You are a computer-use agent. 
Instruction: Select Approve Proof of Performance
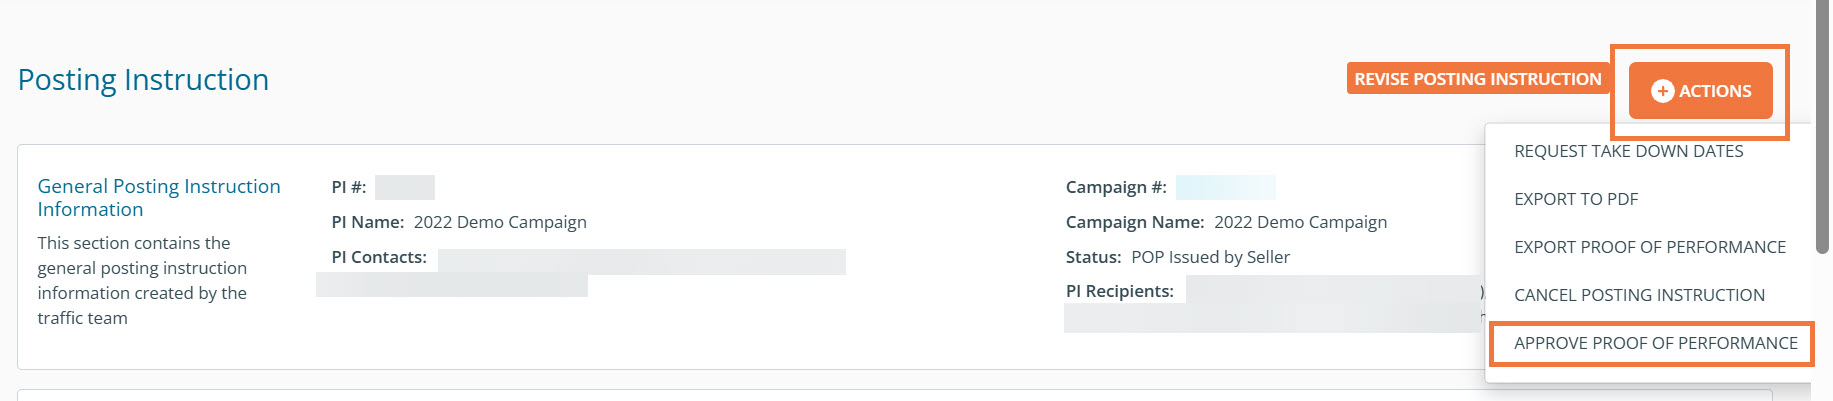pyautogui.click(x=1655, y=343)
